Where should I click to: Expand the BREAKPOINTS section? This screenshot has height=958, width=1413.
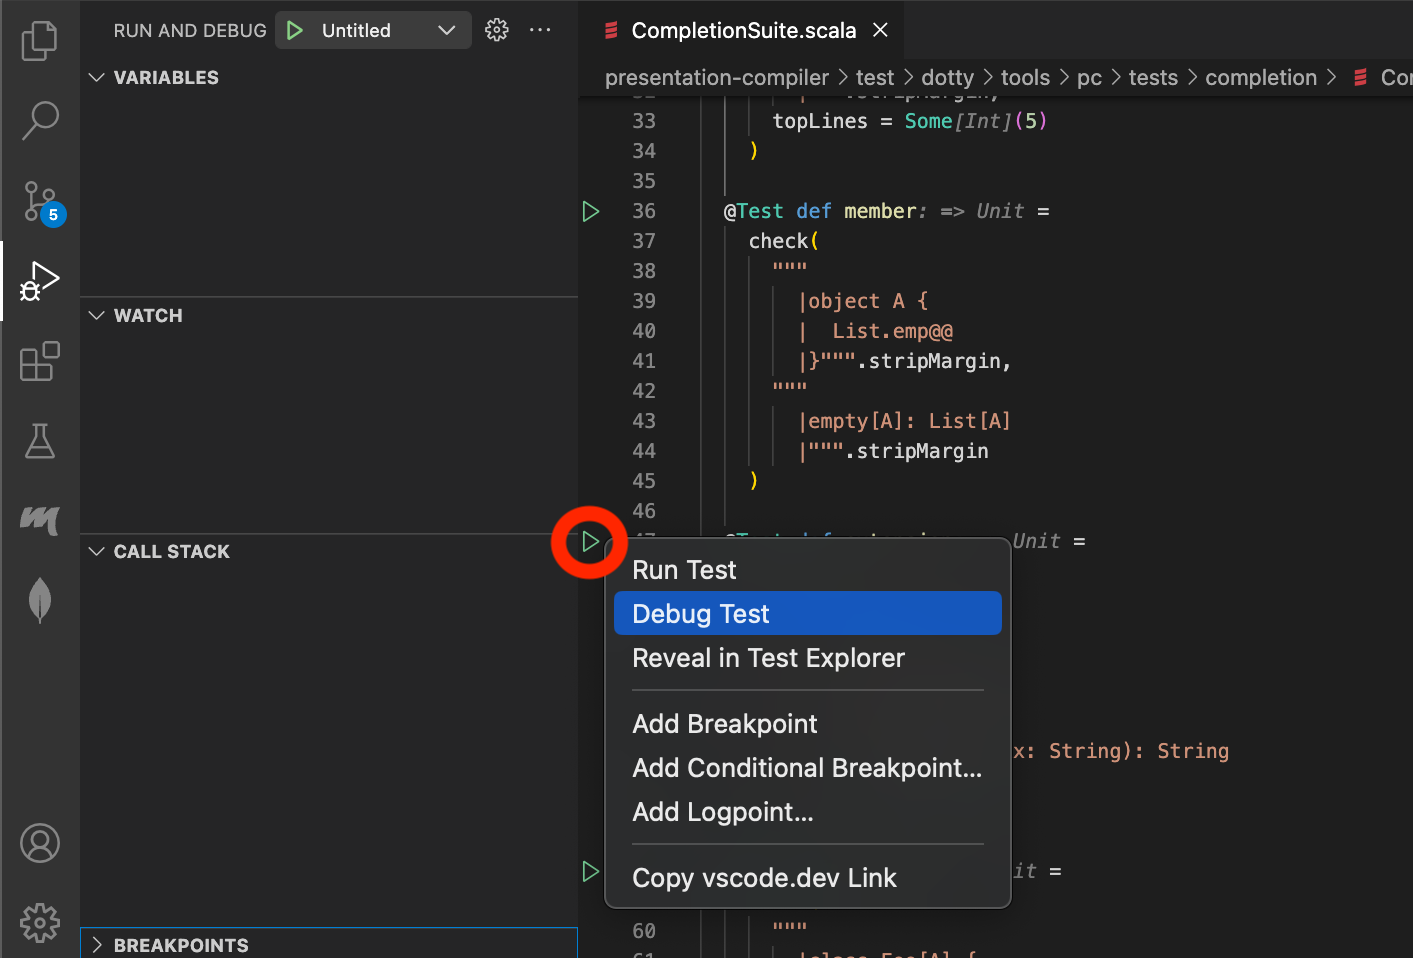(98, 944)
